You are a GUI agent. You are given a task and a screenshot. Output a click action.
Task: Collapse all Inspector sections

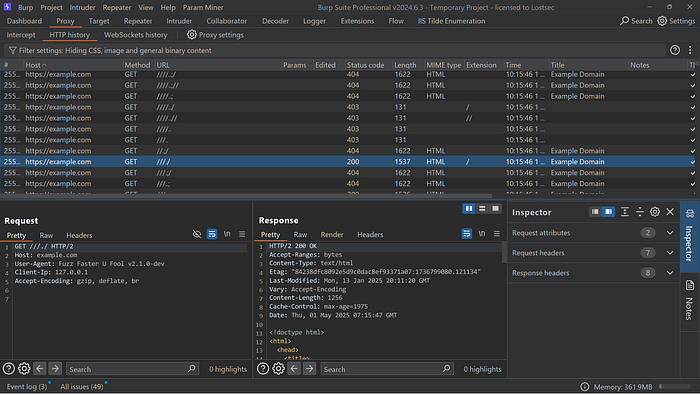640,212
